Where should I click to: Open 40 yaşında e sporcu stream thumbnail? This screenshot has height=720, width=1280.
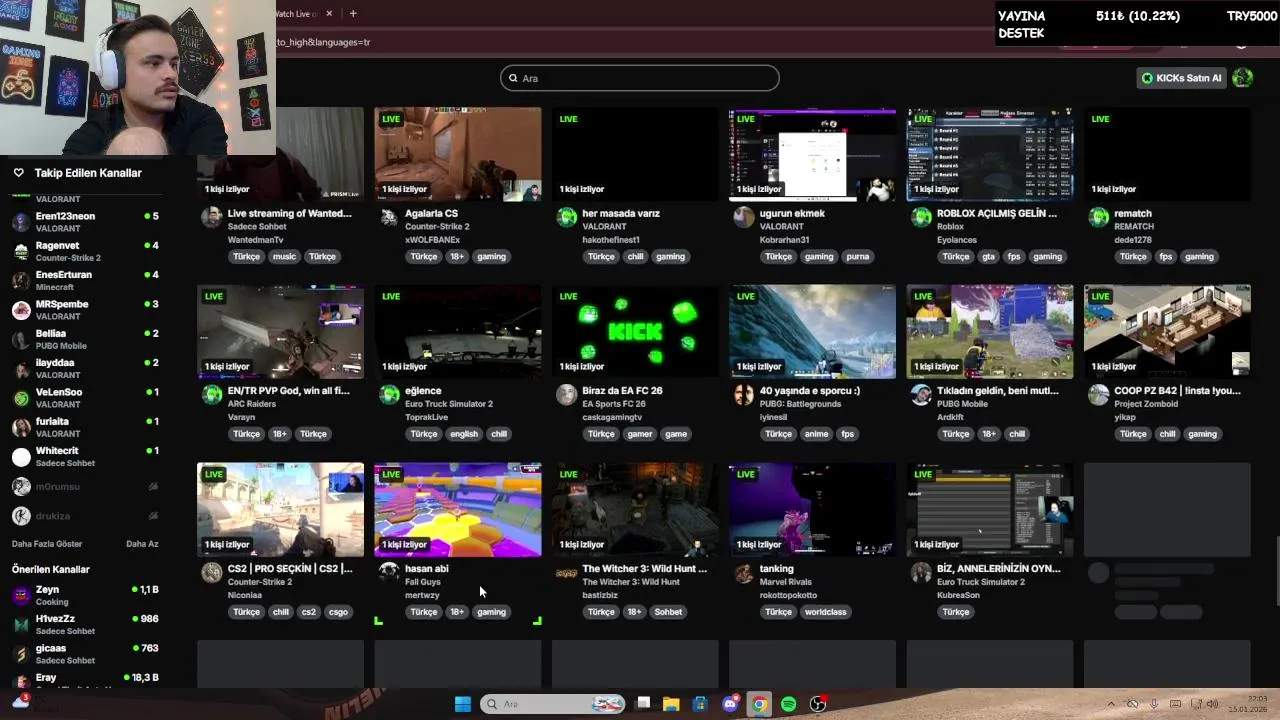coord(812,332)
